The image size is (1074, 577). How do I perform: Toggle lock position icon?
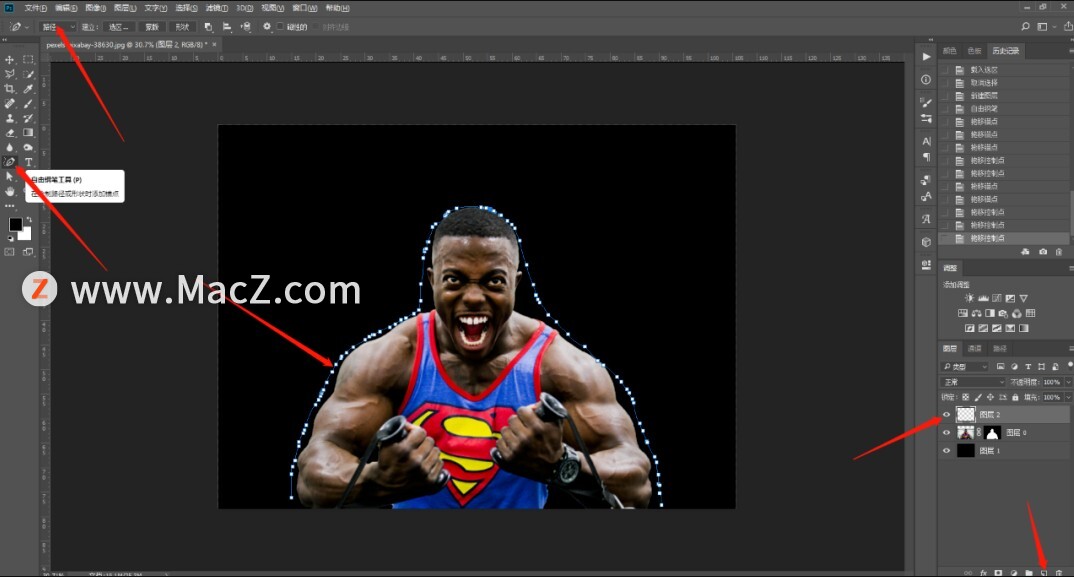point(990,397)
